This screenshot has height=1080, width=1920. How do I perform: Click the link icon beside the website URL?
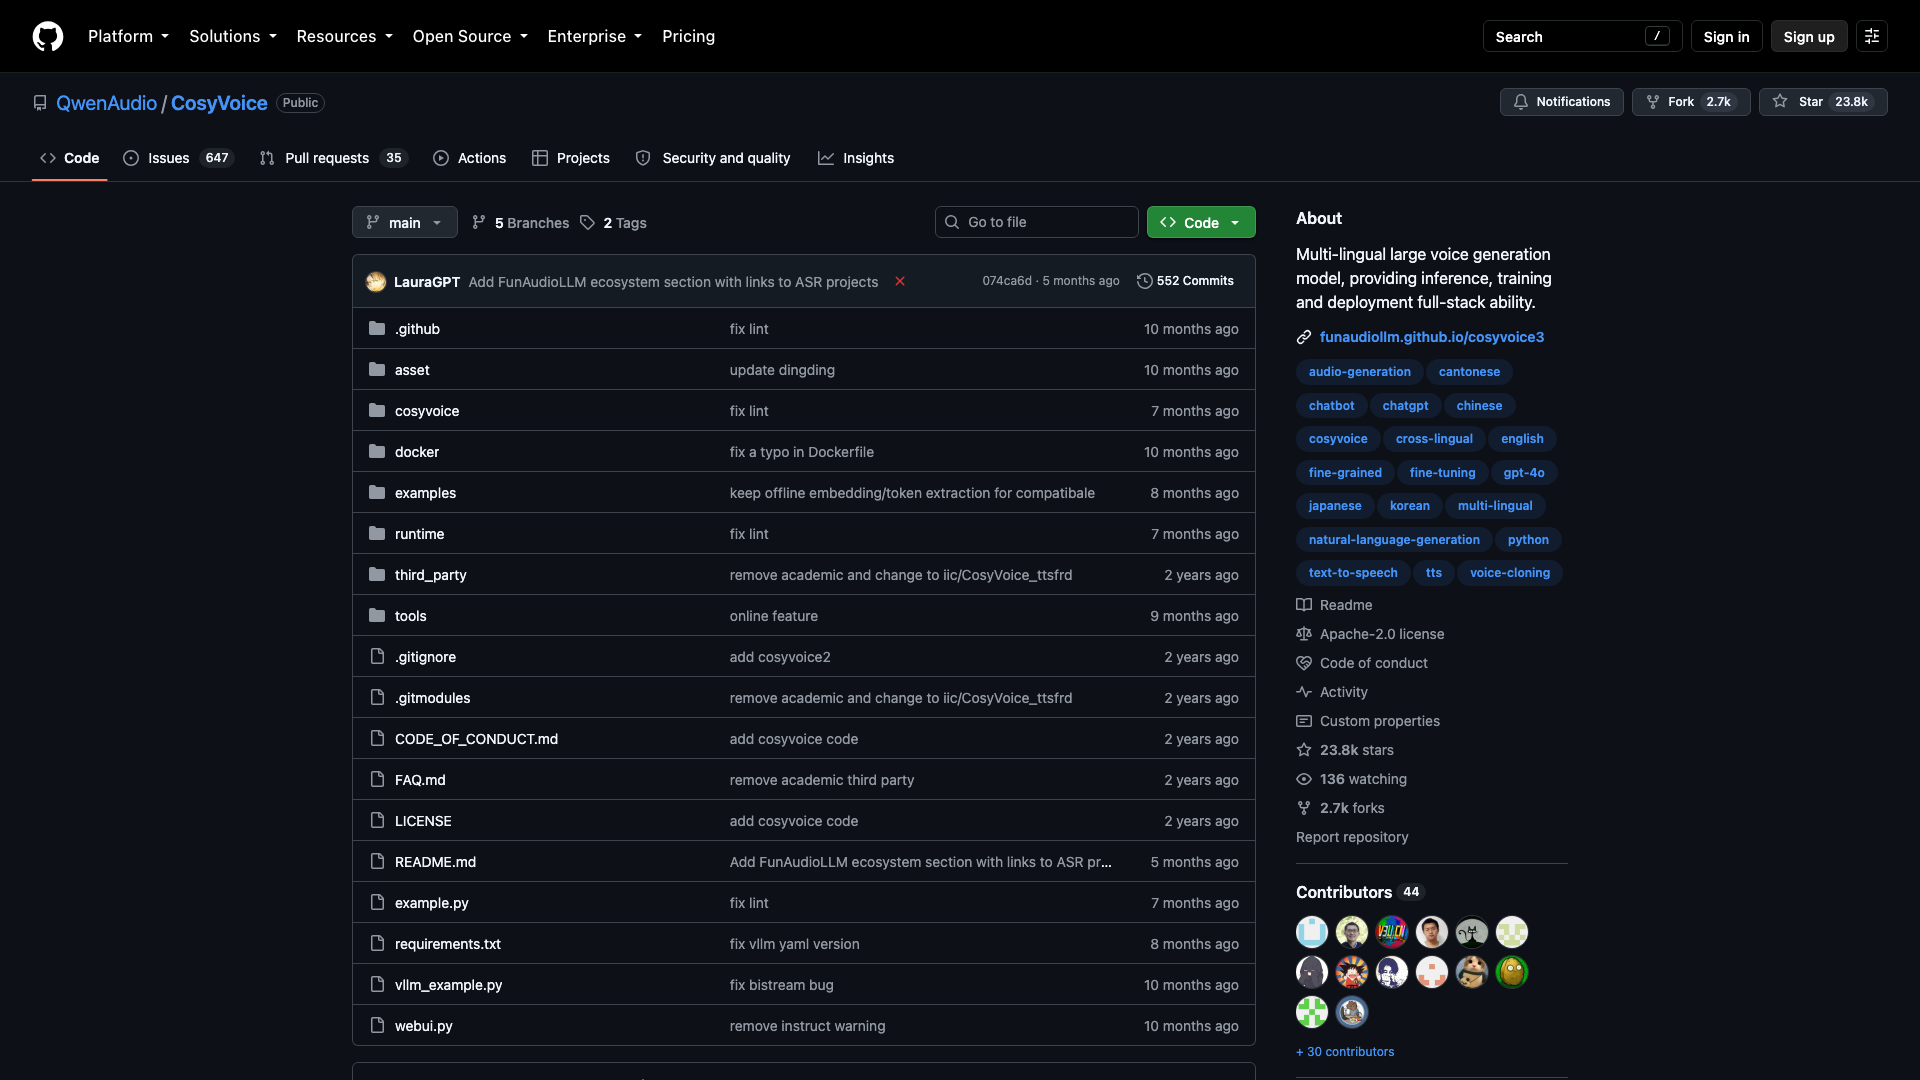[x=1304, y=337]
